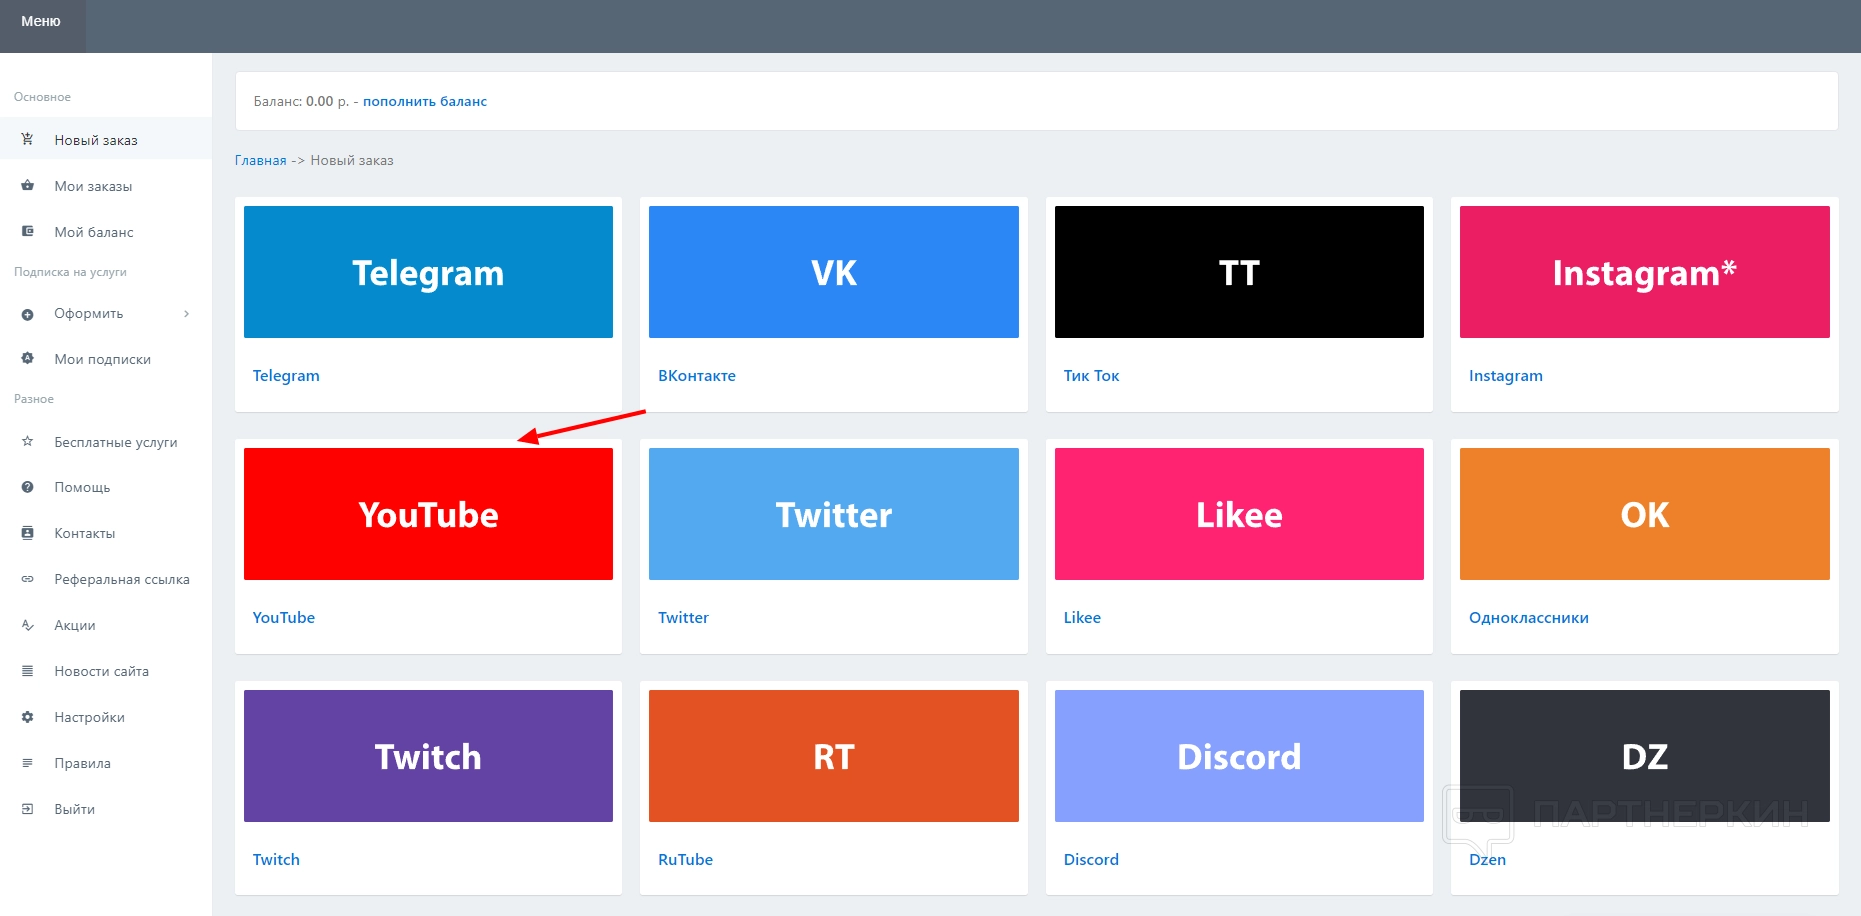Click the question mark icon beside Помощь

coord(28,487)
